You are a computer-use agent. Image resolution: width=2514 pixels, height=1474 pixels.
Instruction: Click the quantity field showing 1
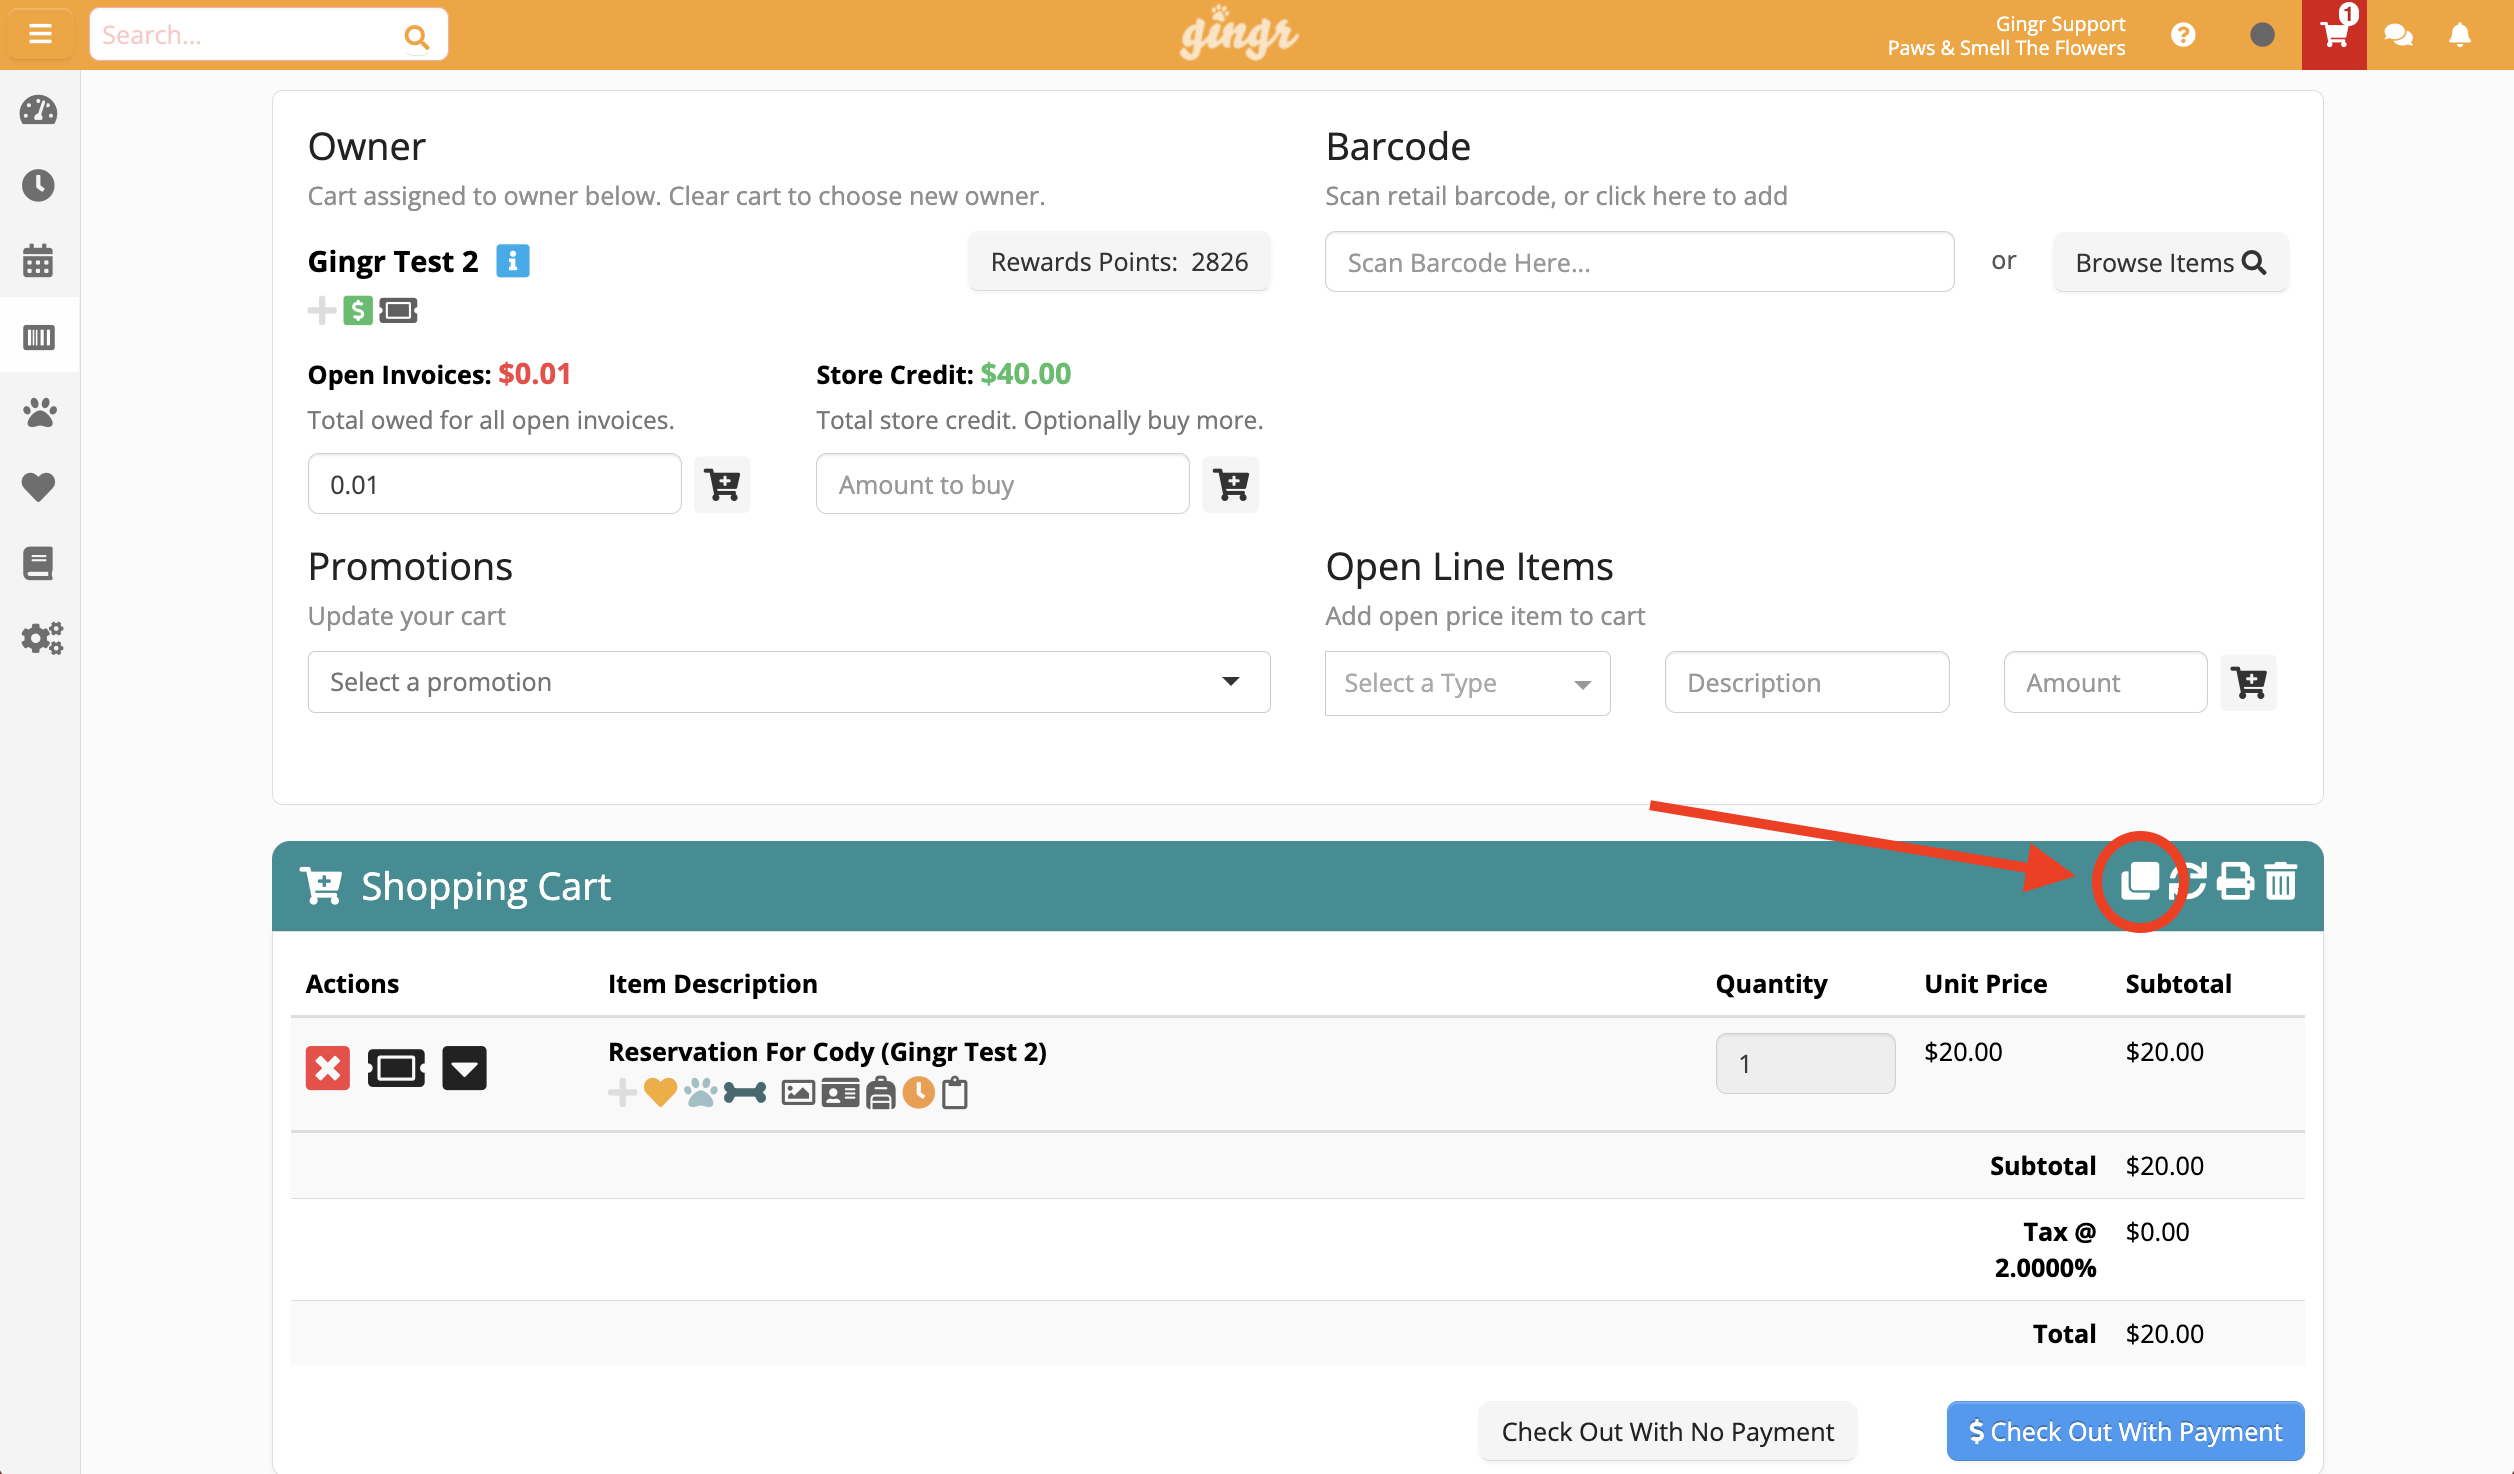(1805, 1063)
